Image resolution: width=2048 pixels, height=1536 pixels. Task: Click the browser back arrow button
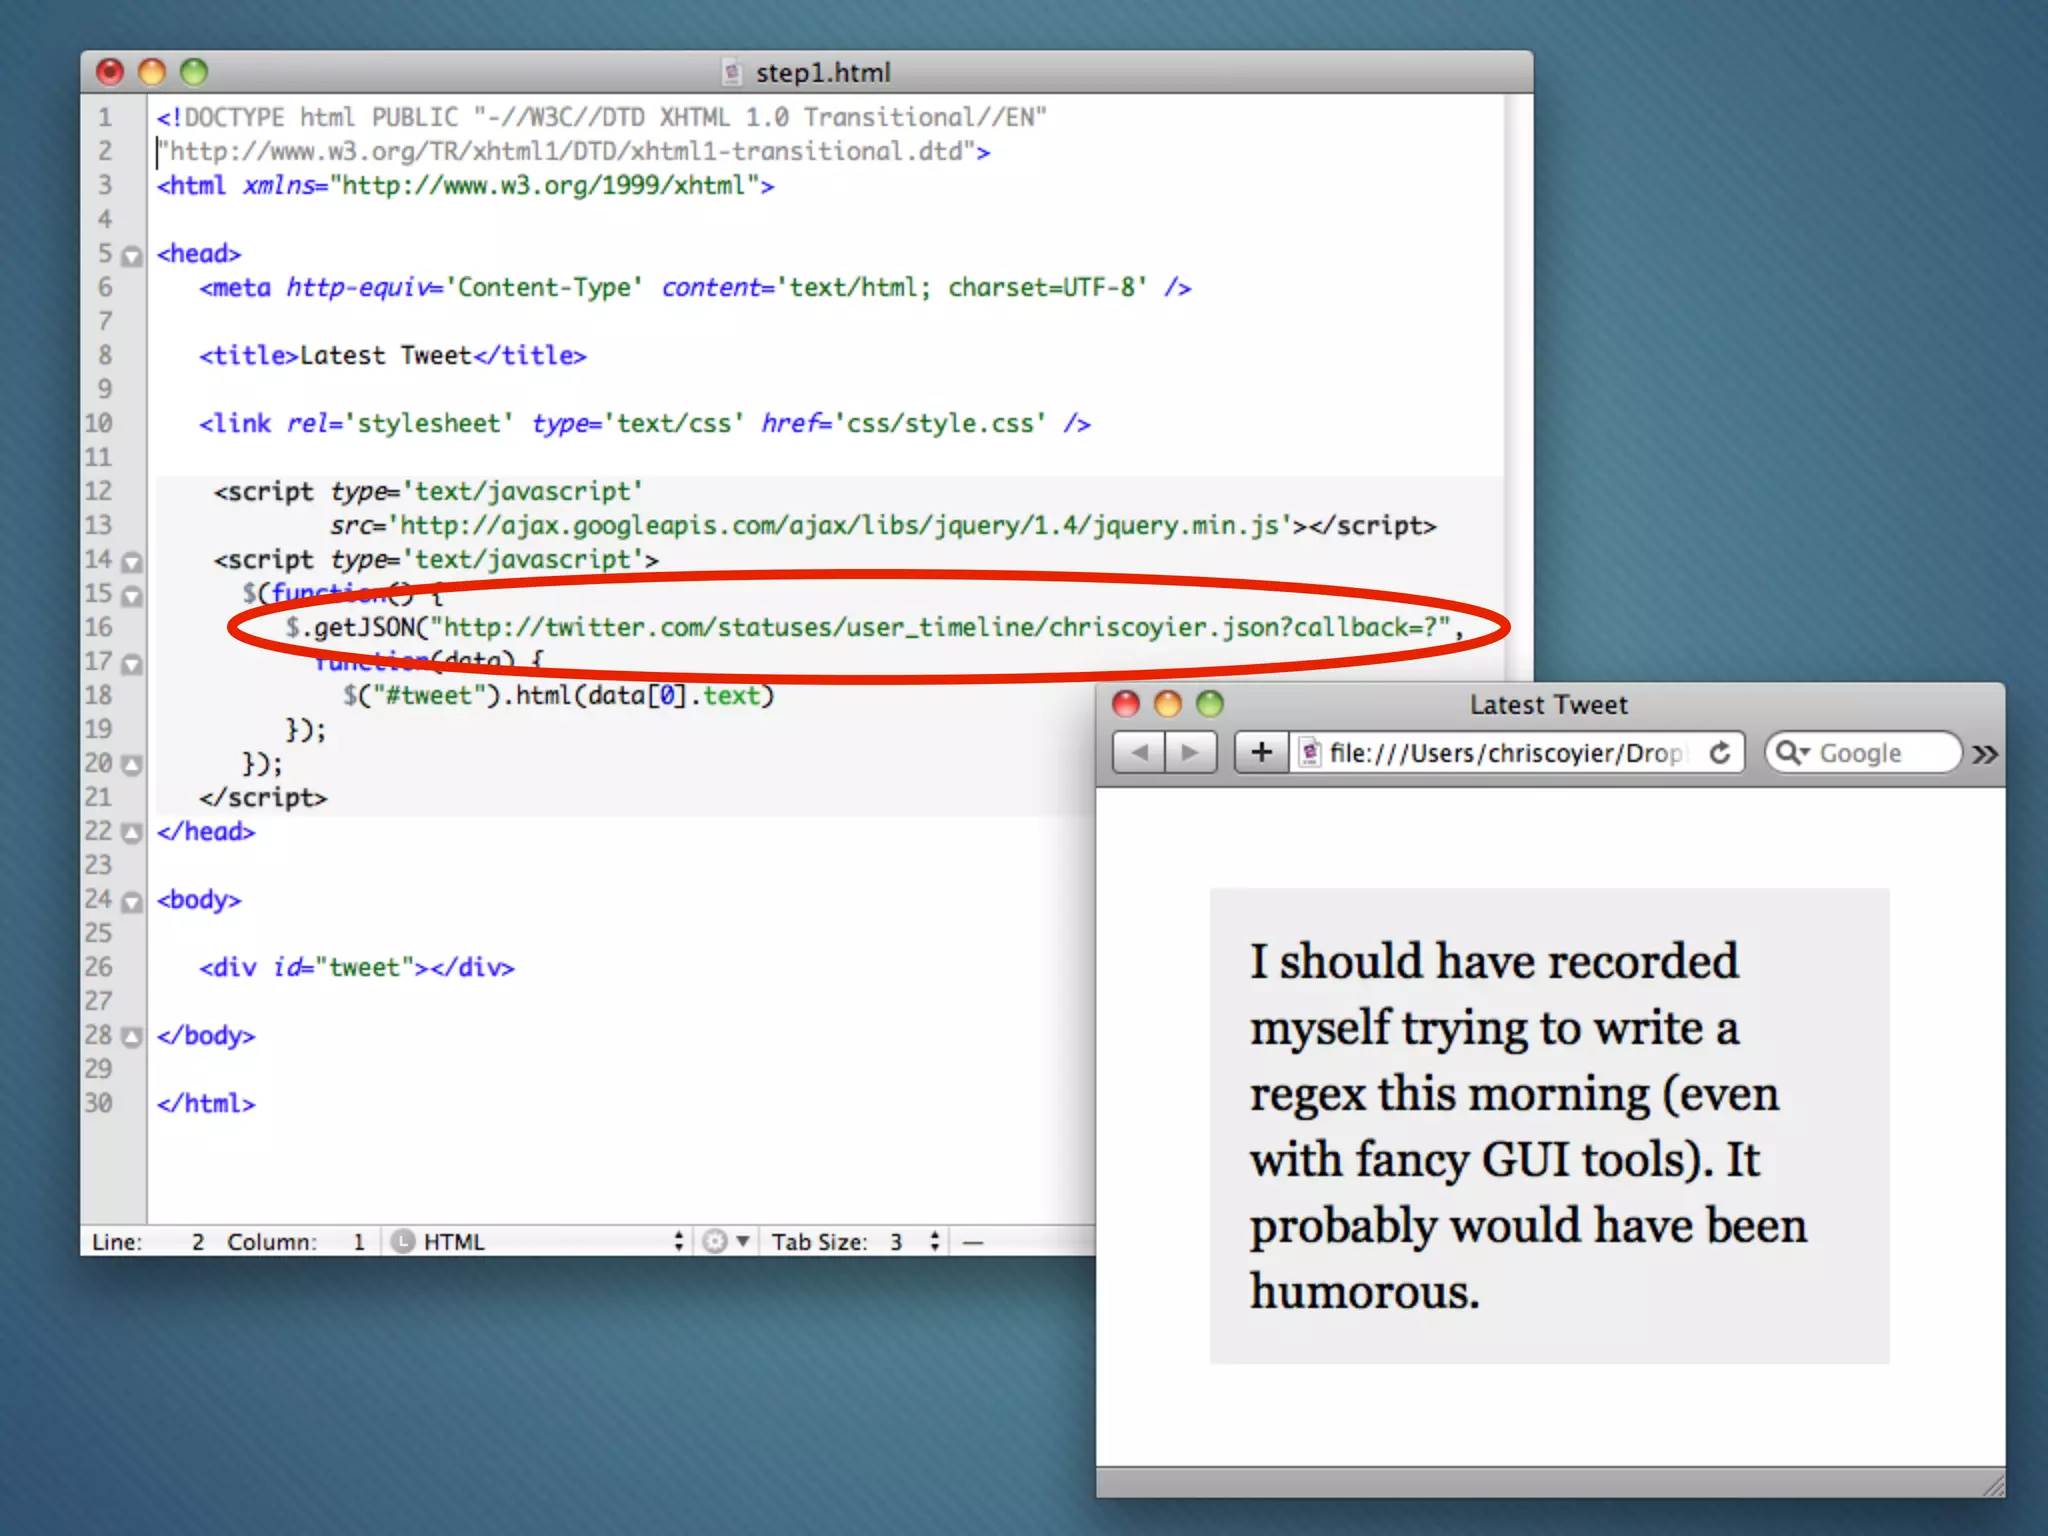(x=1139, y=752)
